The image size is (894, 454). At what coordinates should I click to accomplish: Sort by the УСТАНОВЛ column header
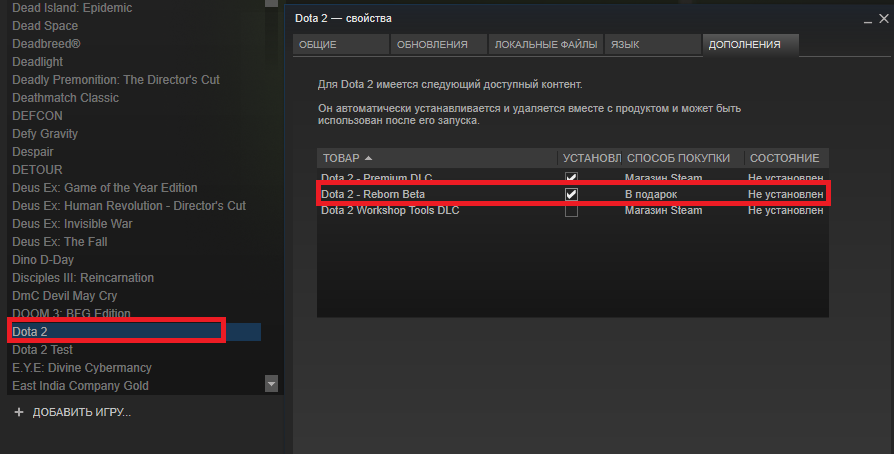(x=591, y=158)
